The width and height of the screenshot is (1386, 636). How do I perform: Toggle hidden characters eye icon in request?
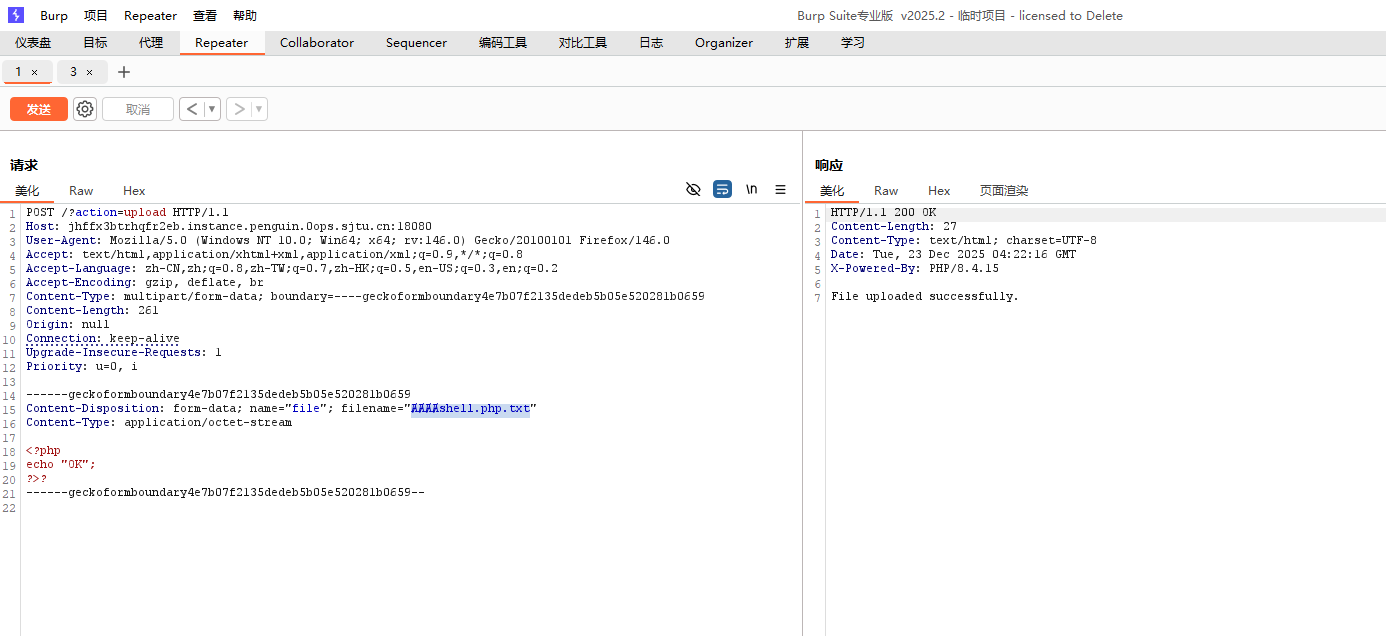pyautogui.click(x=693, y=189)
